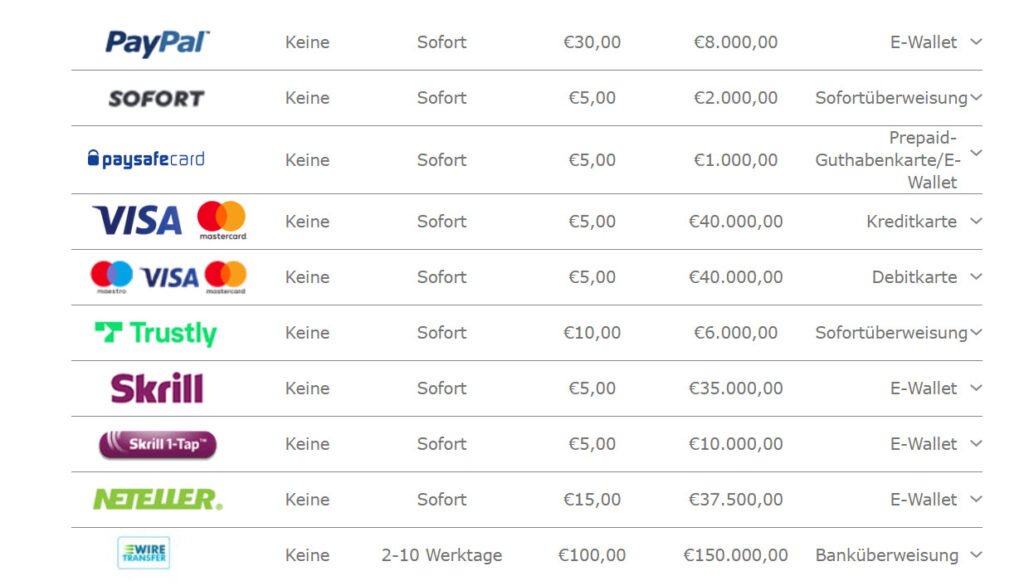Click the €150.000,00 maximum for Wire Transfer

(735, 555)
